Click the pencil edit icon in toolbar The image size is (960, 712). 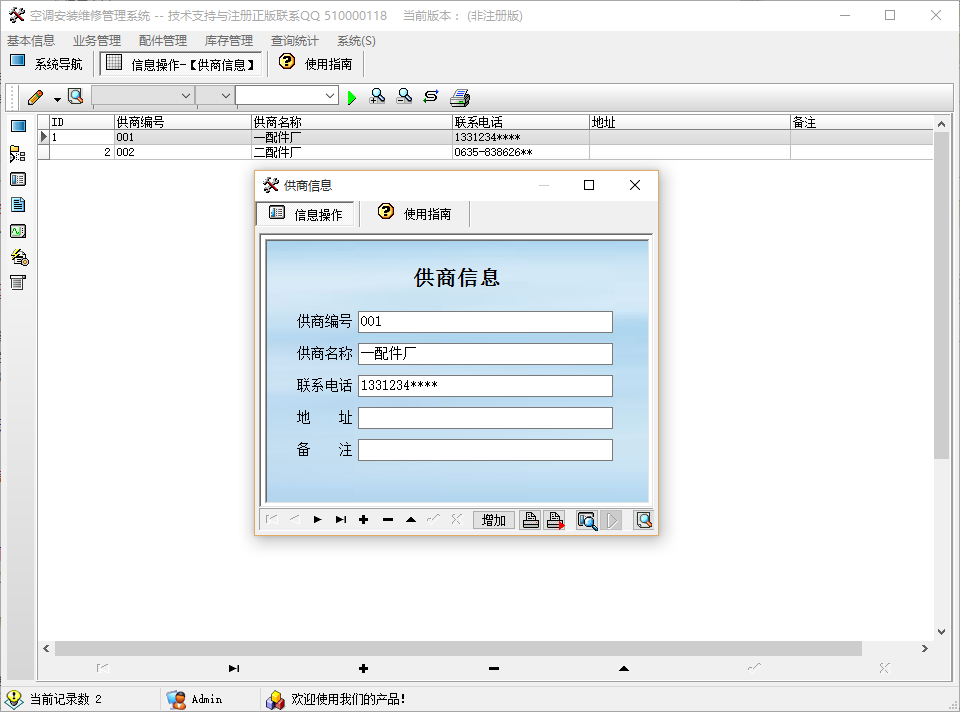click(36, 97)
